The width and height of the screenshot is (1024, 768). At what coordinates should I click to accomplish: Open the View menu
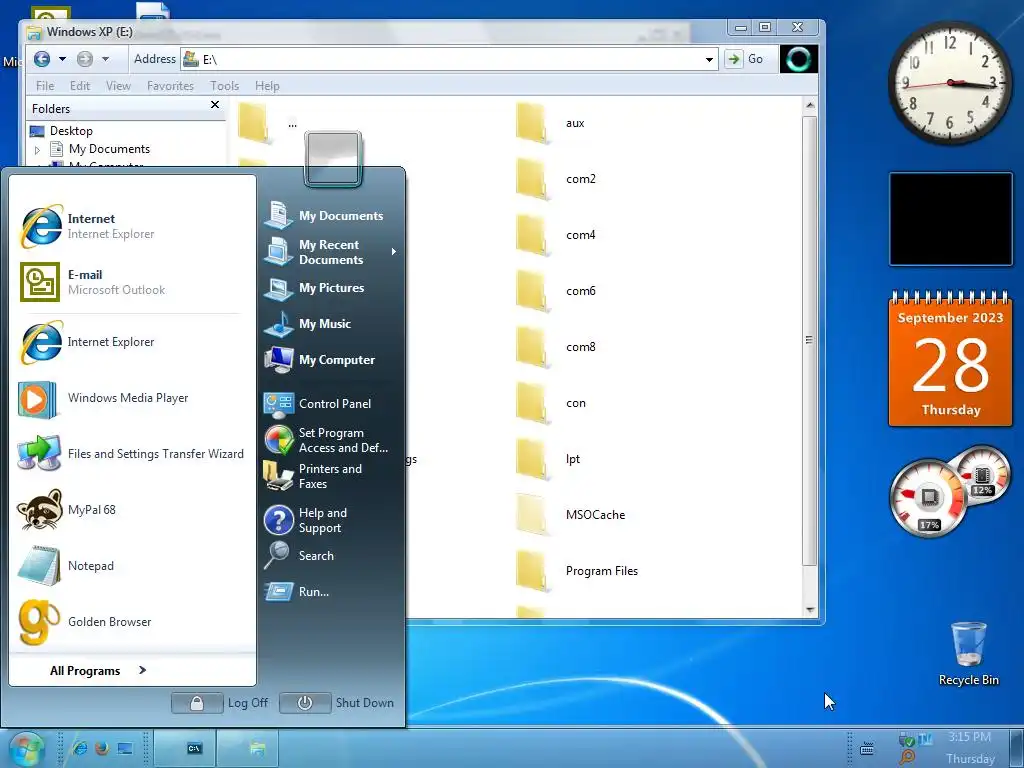(x=118, y=86)
